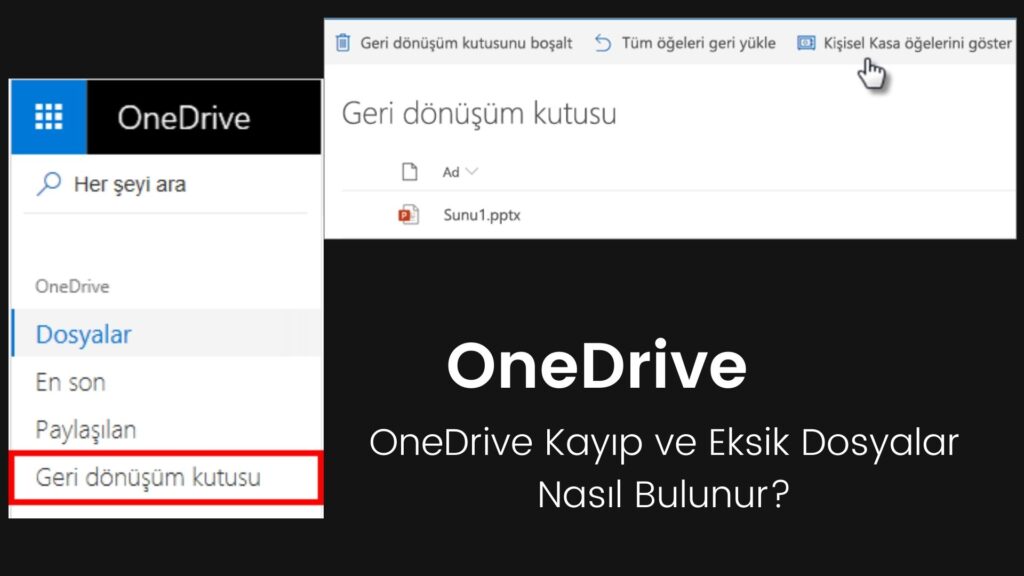Click the restore arrow icon on the toolbar
1024x576 pixels.
click(x=602, y=42)
